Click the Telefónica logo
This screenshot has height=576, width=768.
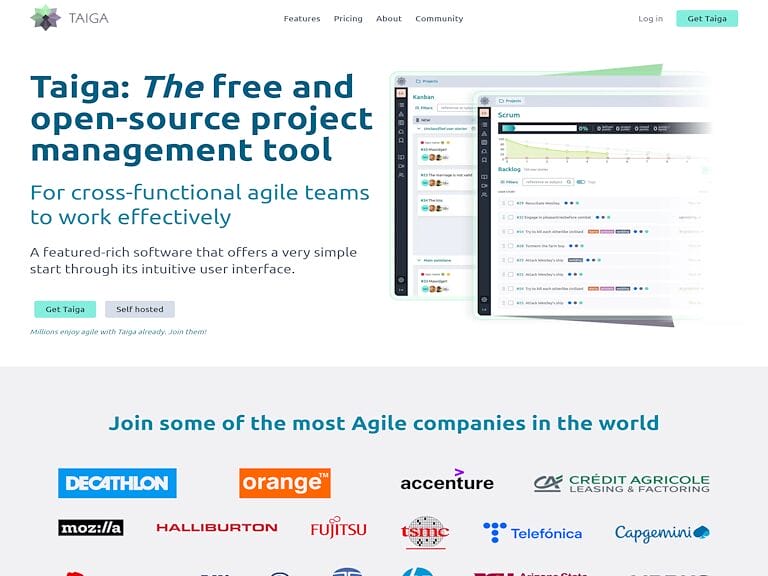coord(532,532)
